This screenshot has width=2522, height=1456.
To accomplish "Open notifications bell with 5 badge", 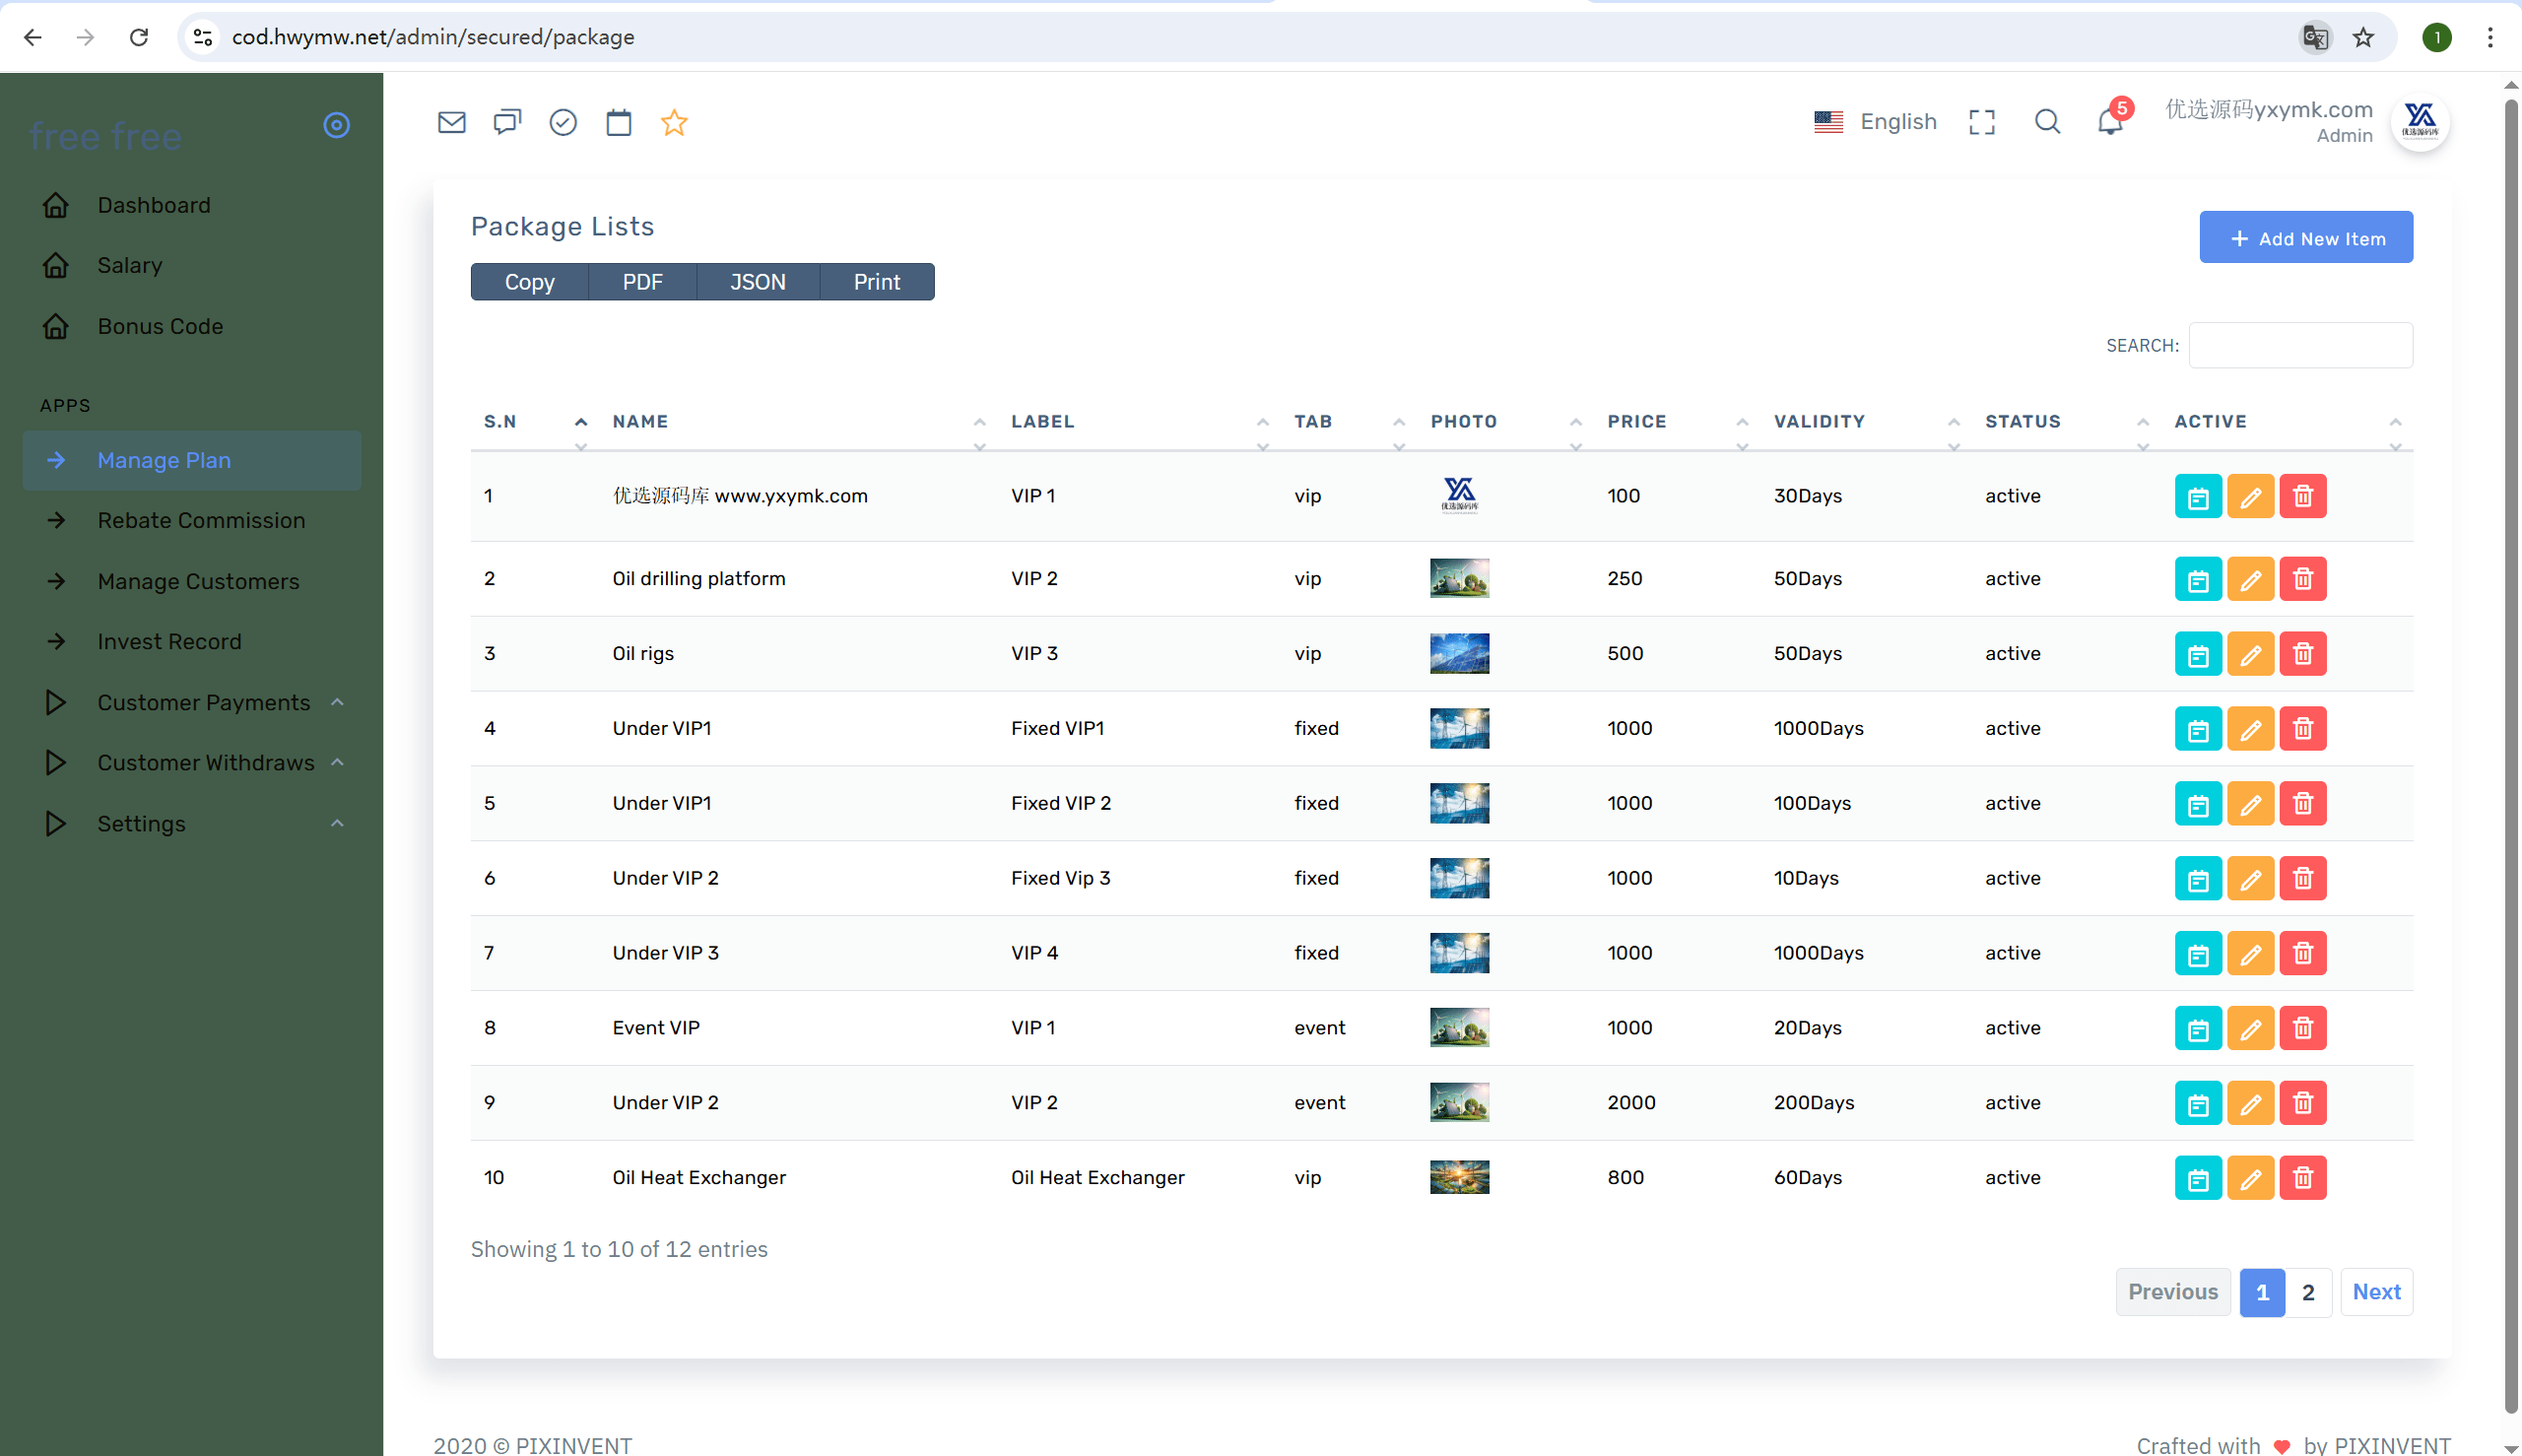I will pyautogui.click(x=2112, y=121).
